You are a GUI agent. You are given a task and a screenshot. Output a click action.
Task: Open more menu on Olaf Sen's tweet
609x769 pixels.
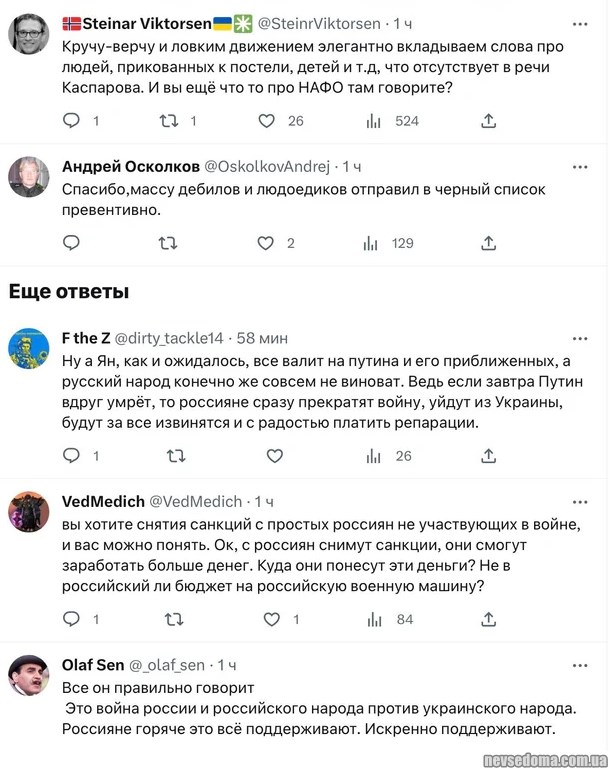(581, 665)
